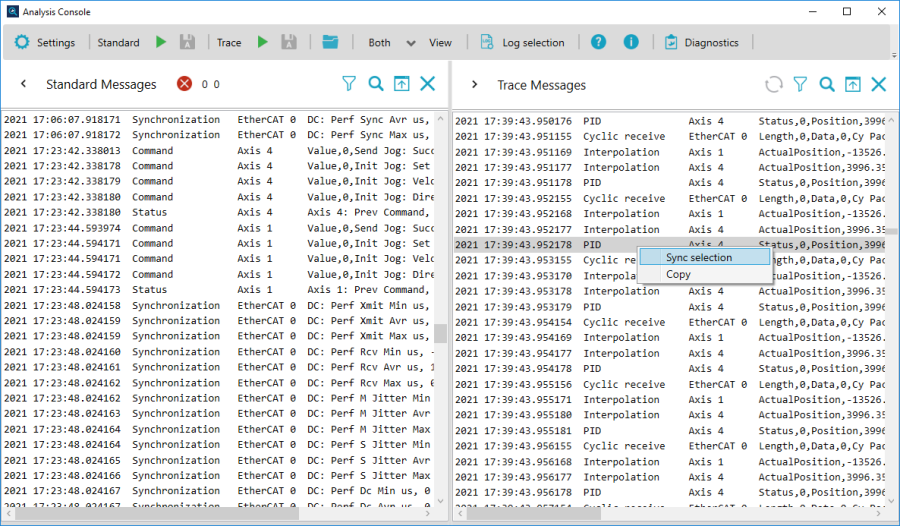Choose Sync selection from context menu
The width and height of the screenshot is (900, 526).
pos(699,257)
